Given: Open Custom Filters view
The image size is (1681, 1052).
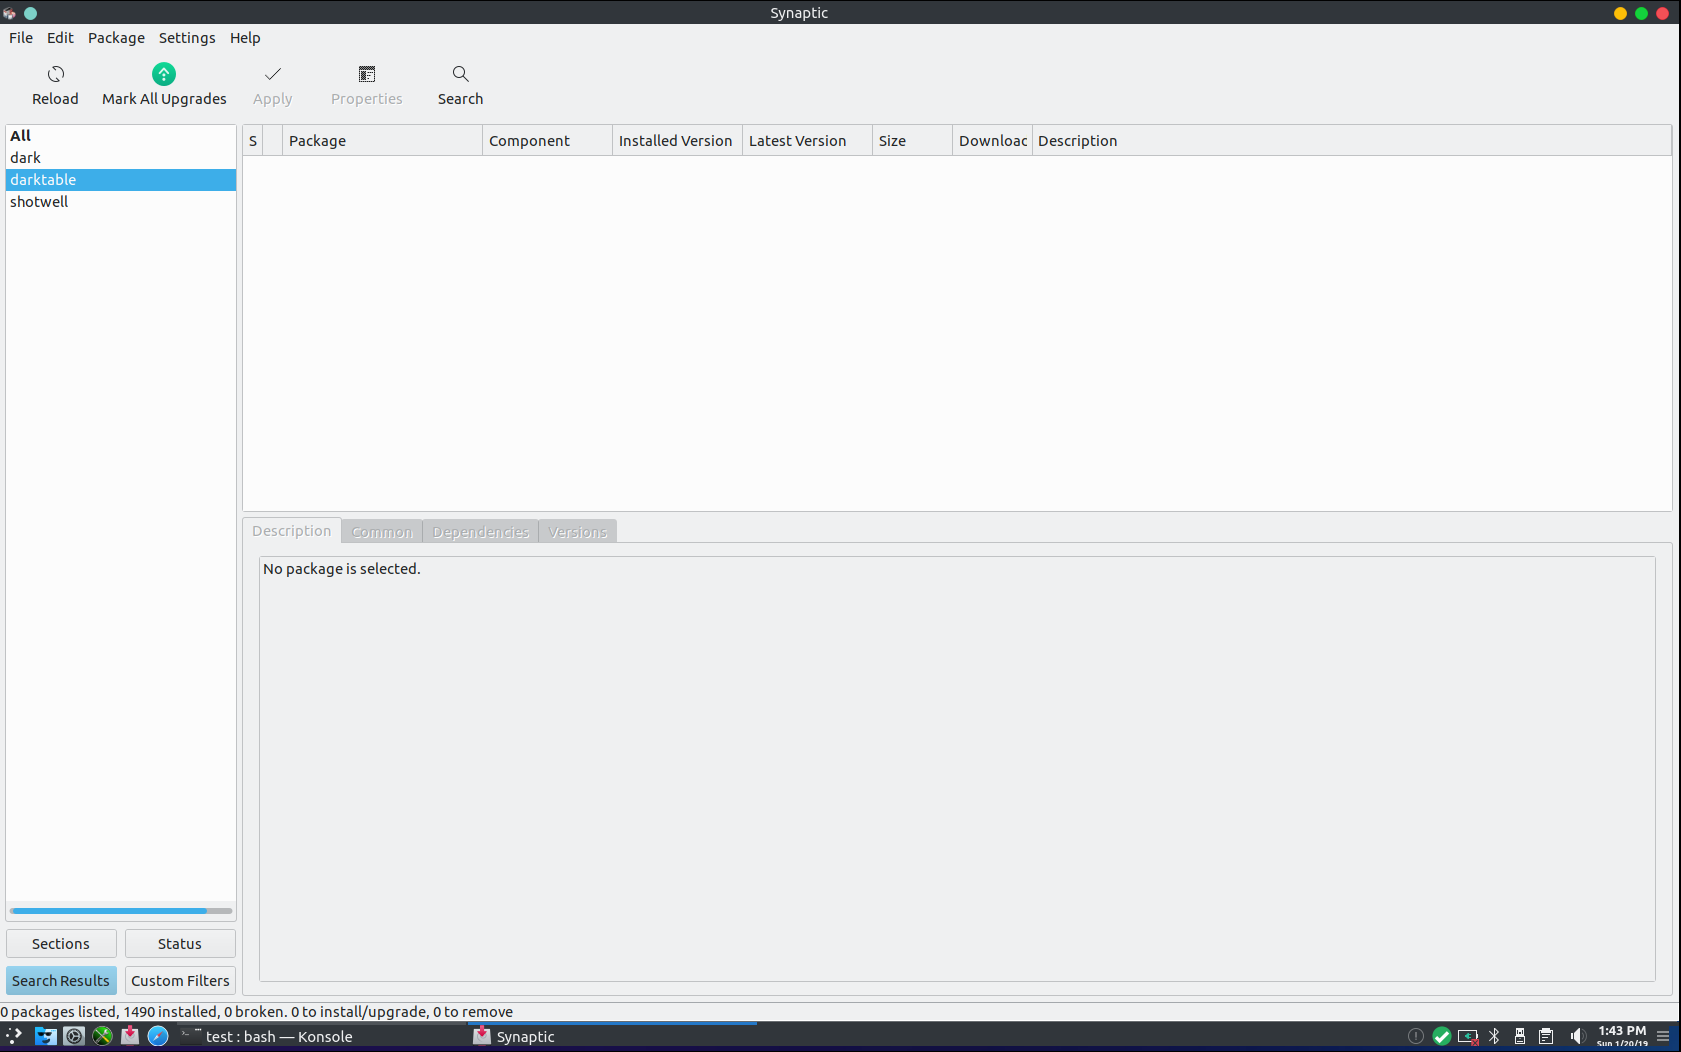Looking at the screenshot, I should 180,981.
